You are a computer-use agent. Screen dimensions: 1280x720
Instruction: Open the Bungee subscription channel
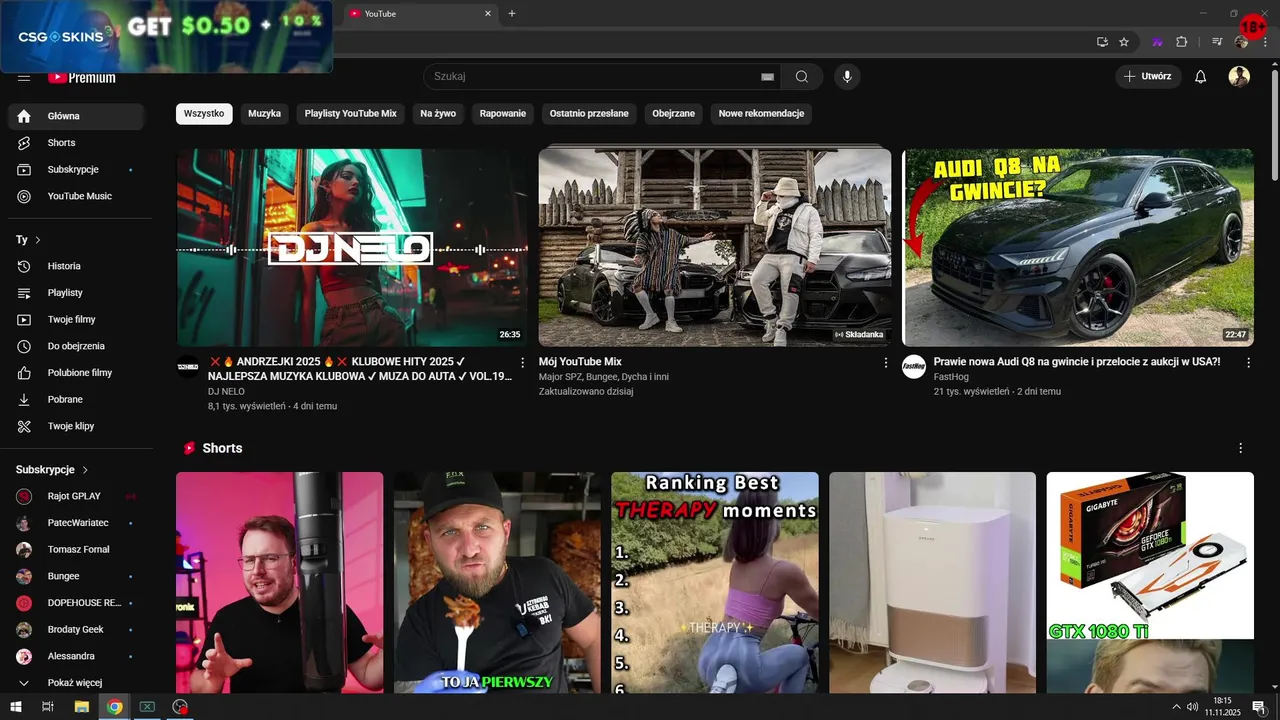(76, 576)
